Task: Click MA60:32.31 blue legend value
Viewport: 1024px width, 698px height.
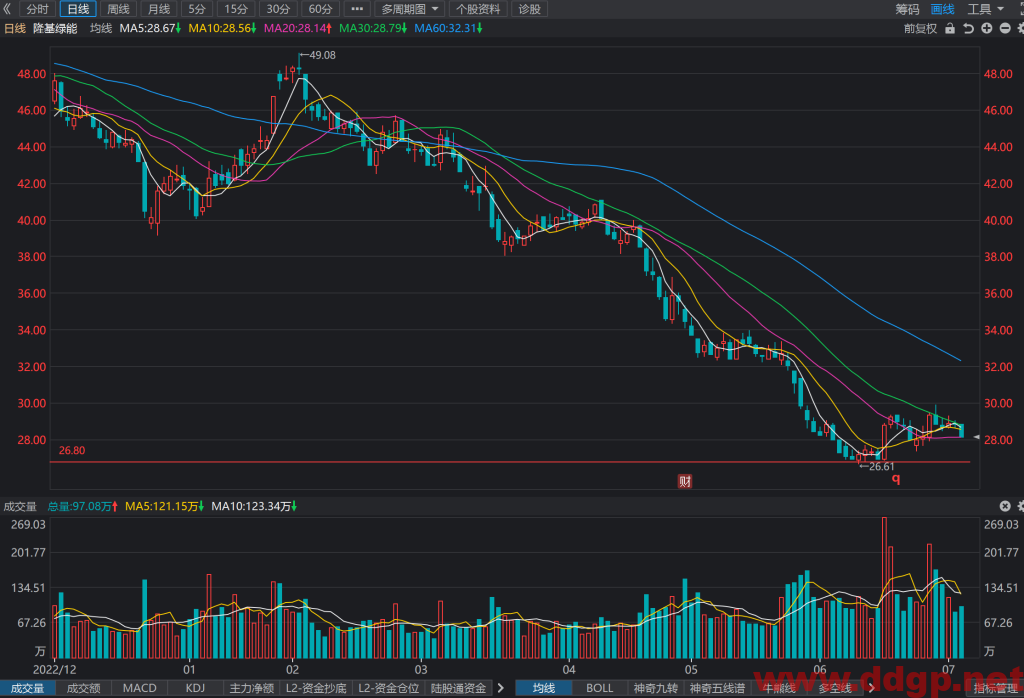Action: [449, 28]
